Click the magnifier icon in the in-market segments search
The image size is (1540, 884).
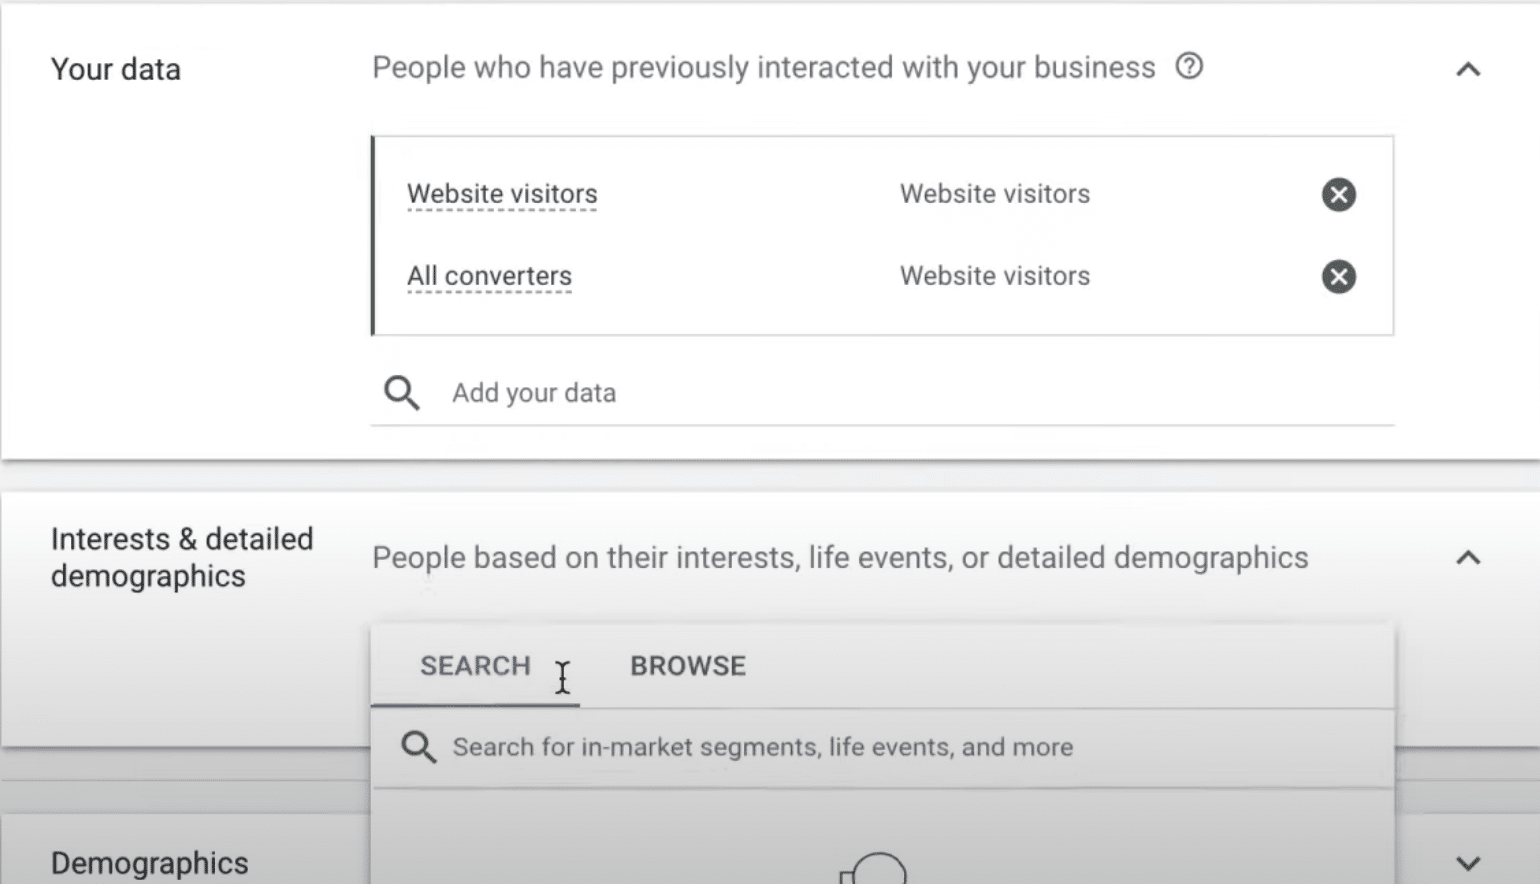coord(418,747)
